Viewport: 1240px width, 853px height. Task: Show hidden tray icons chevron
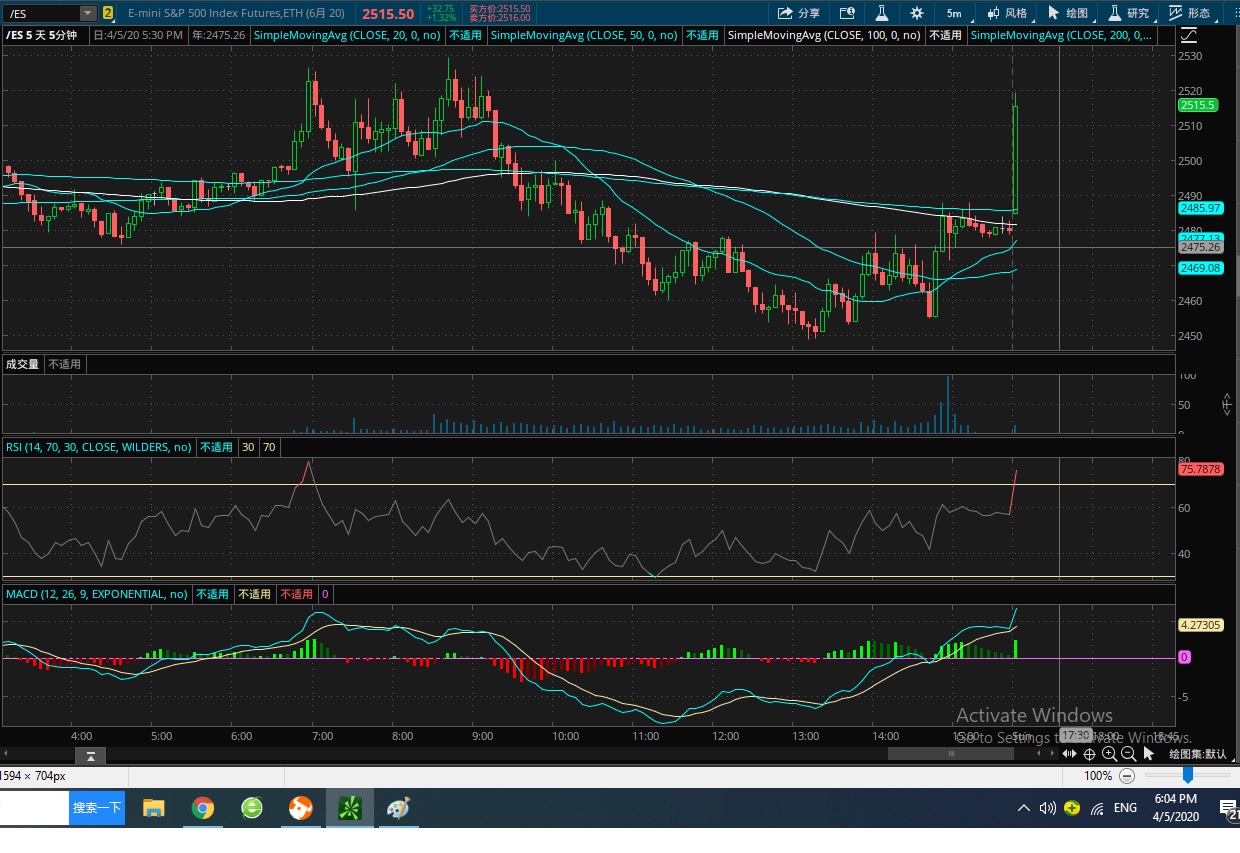pos(1023,808)
